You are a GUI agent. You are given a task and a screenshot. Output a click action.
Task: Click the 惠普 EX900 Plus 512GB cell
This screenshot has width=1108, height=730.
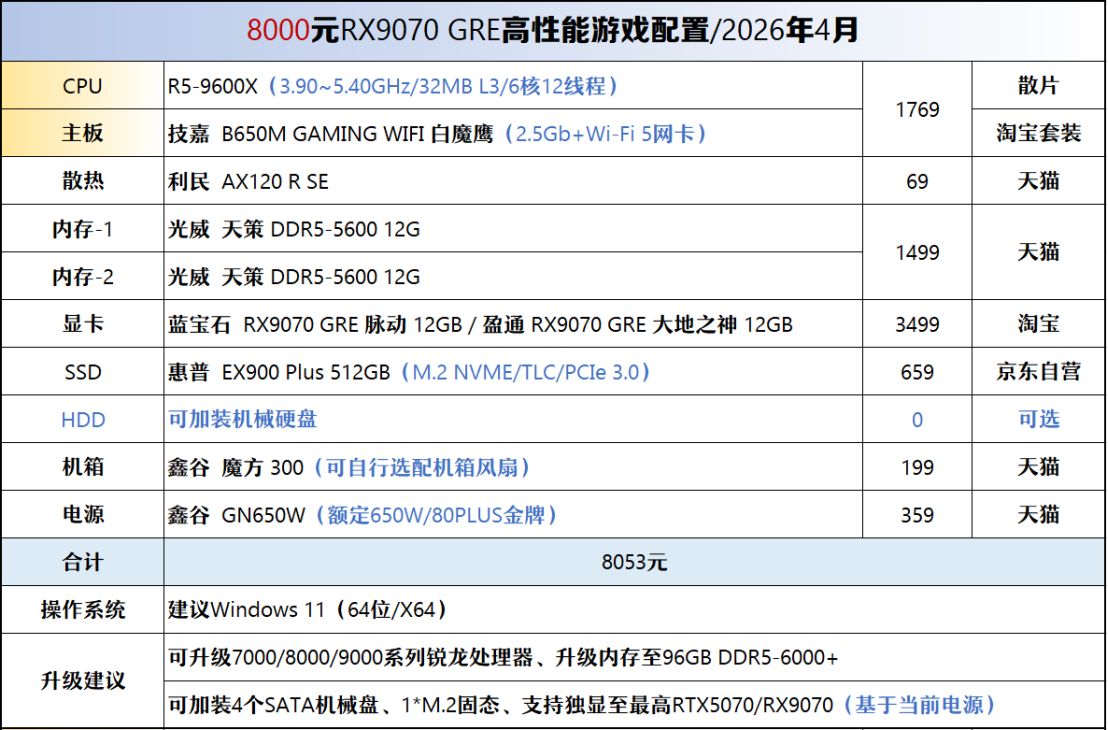[513, 371]
